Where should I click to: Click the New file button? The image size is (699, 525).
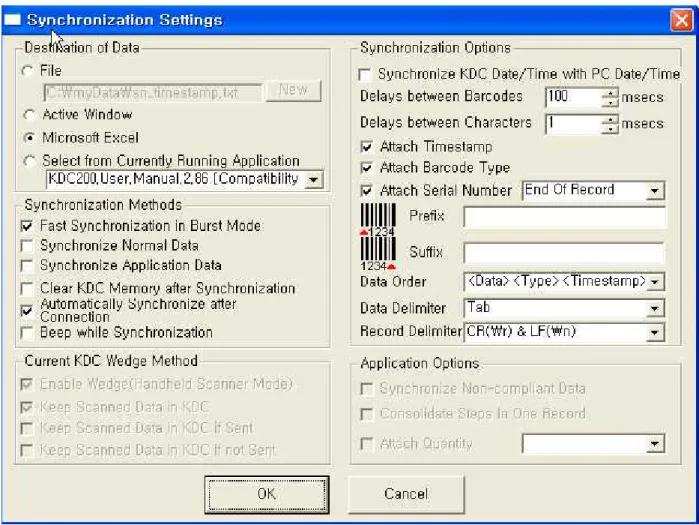pos(293,90)
